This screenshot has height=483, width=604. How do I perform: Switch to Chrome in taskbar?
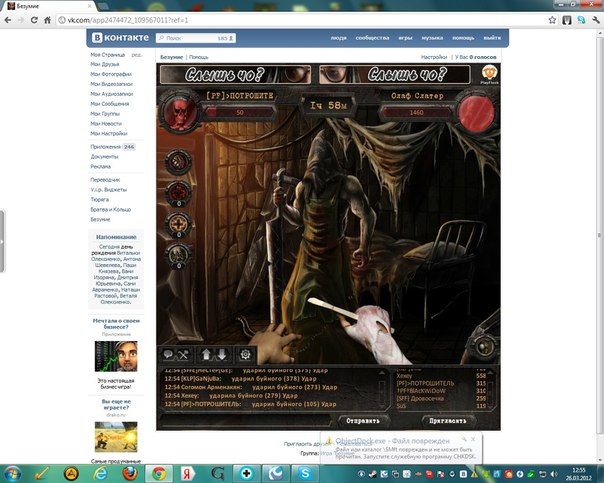(x=159, y=473)
